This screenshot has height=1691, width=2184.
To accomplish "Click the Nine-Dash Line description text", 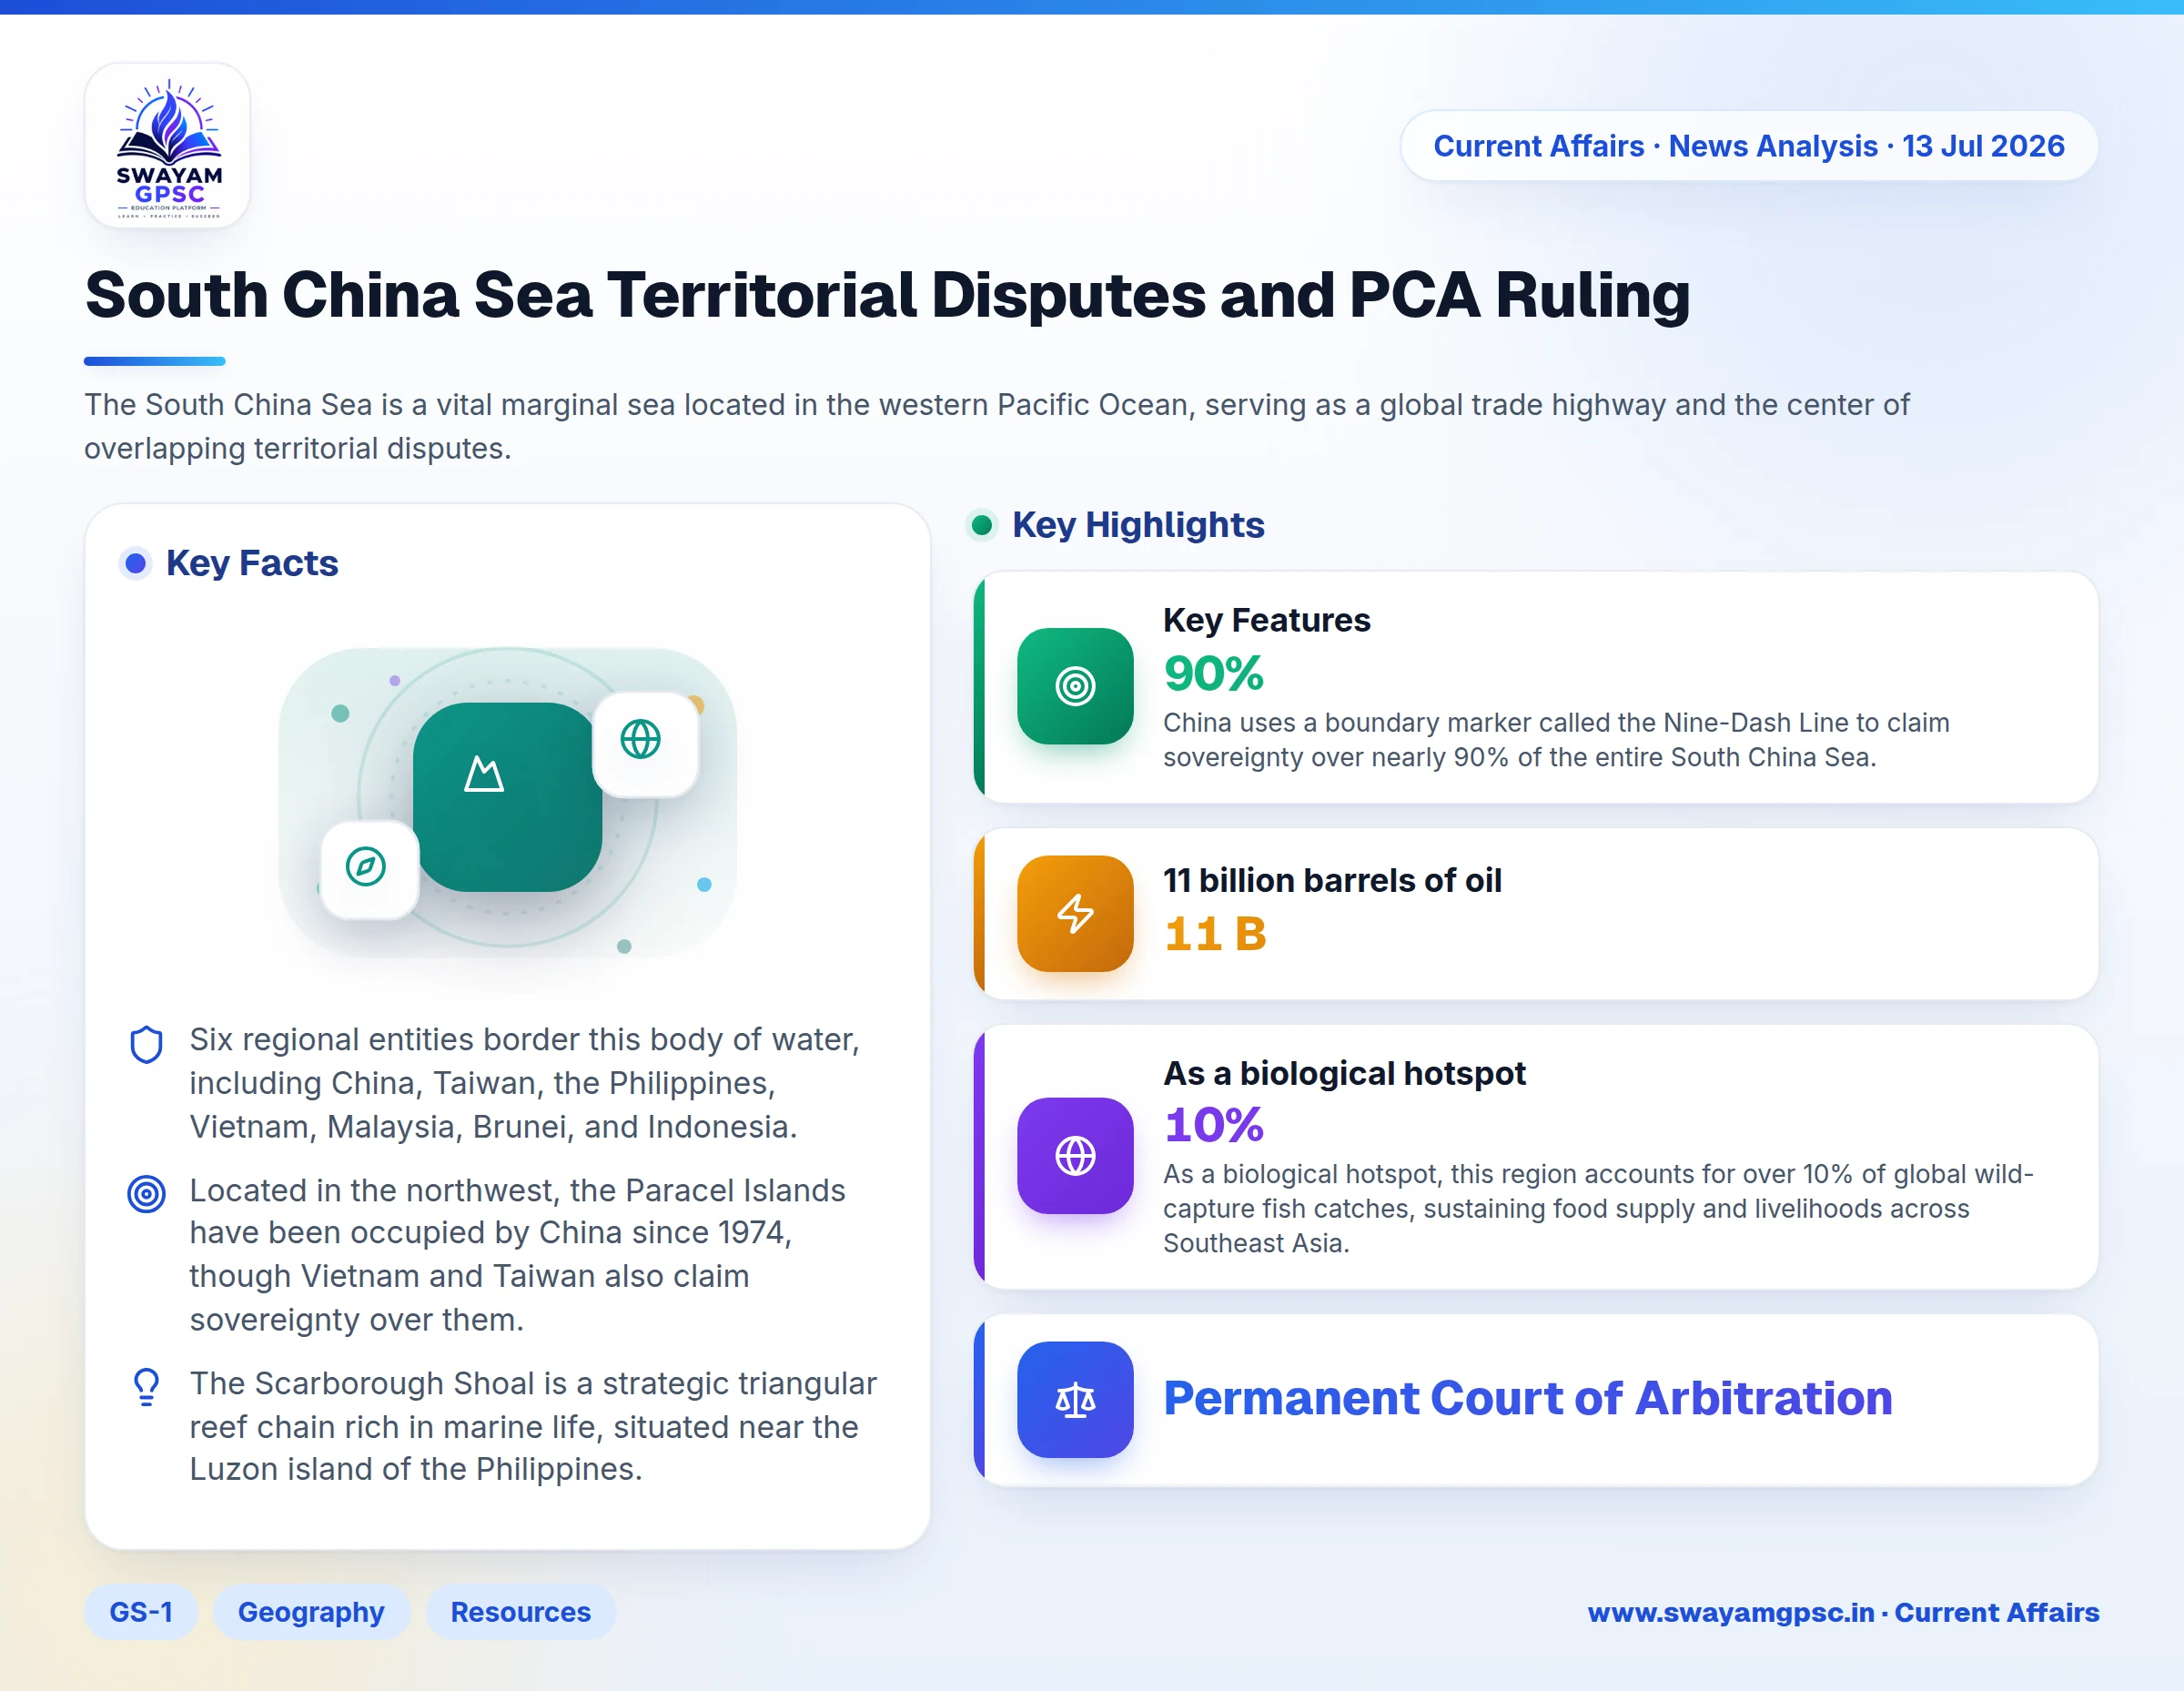I will coord(1556,739).
